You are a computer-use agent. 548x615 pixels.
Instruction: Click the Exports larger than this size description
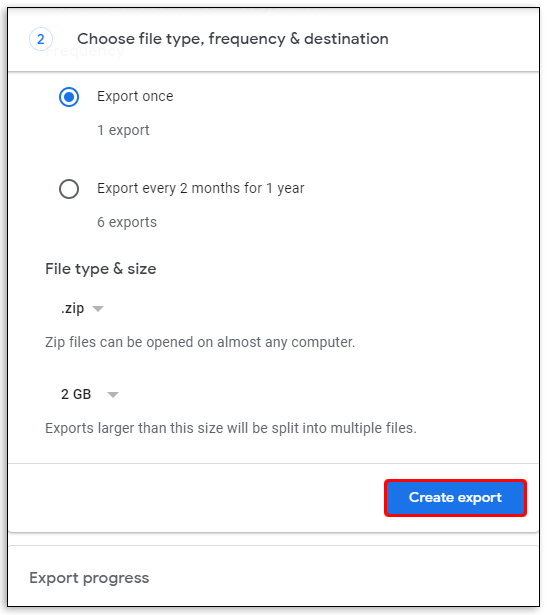[x=231, y=428]
